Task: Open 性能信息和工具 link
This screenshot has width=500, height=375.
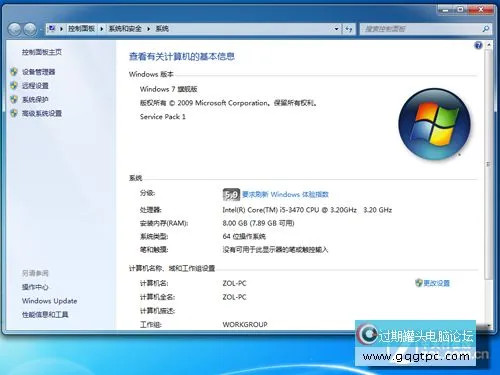Action: click(45, 314)
